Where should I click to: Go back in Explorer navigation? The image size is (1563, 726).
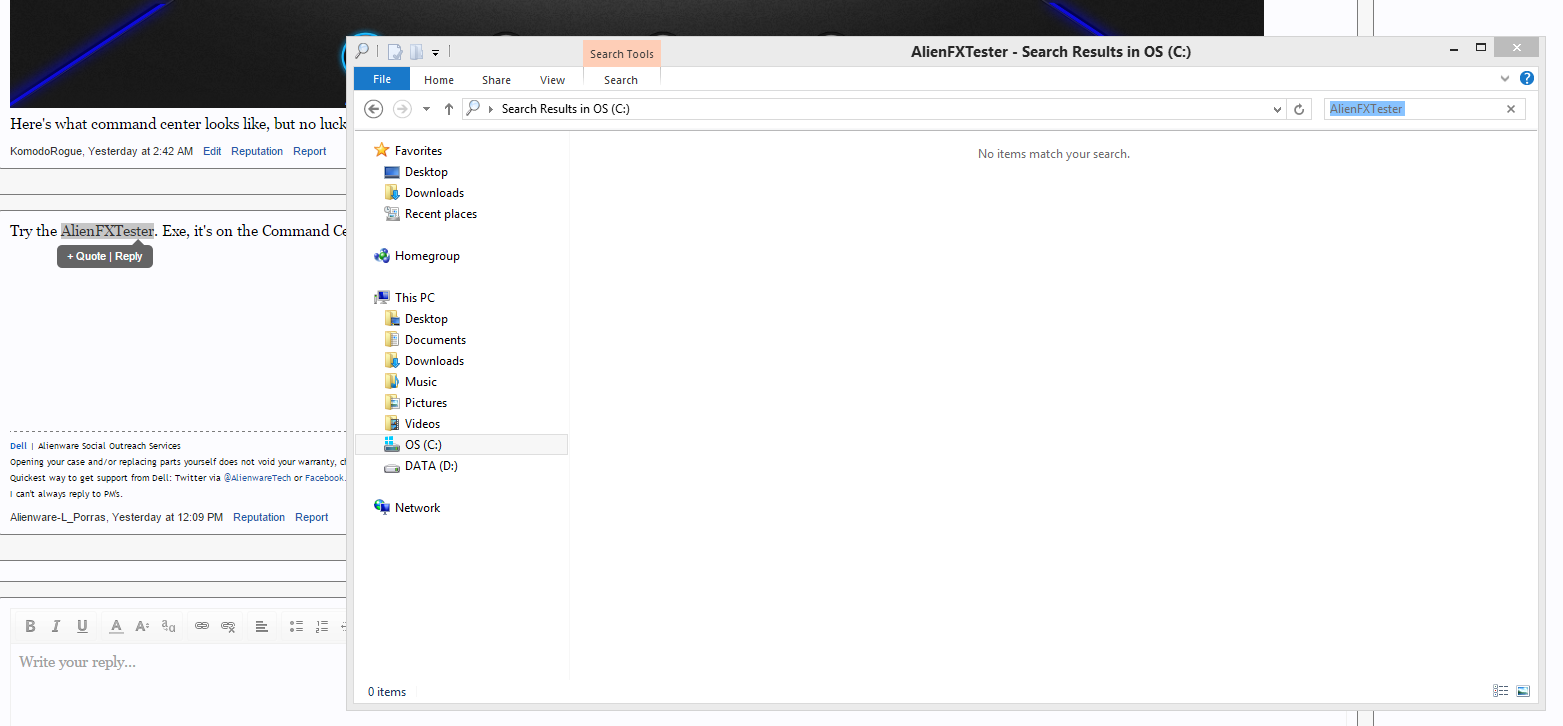coord(374,109)
